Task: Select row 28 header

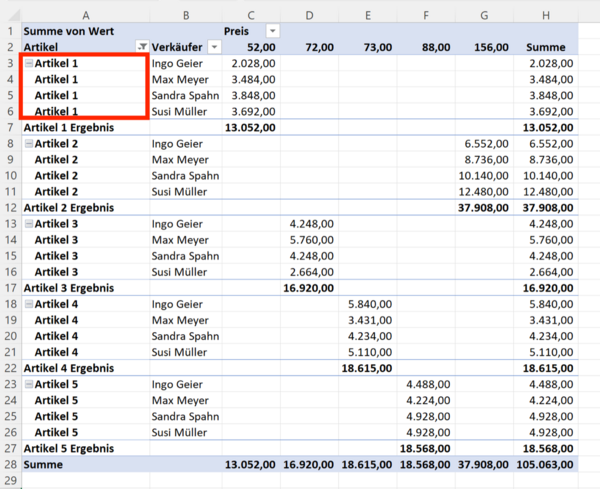Action: (10, 465)
